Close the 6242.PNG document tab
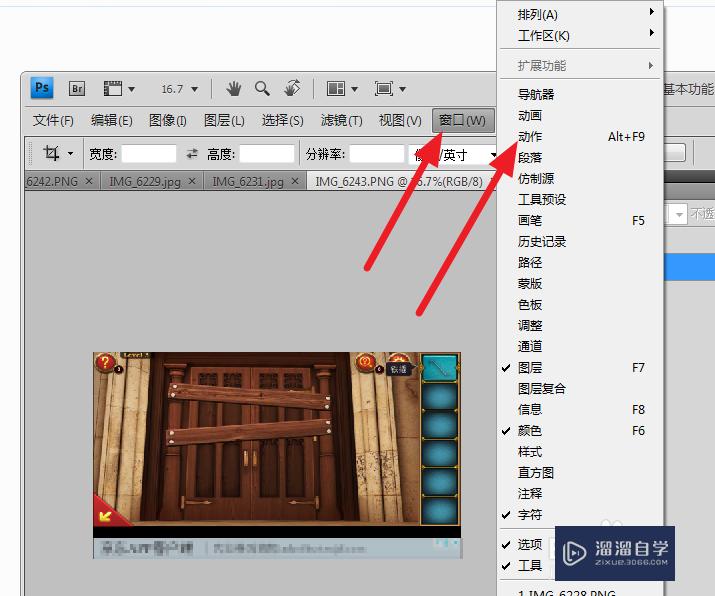This screenshot has height=596, width=715. pyautogui.click(x=89, y=181)
